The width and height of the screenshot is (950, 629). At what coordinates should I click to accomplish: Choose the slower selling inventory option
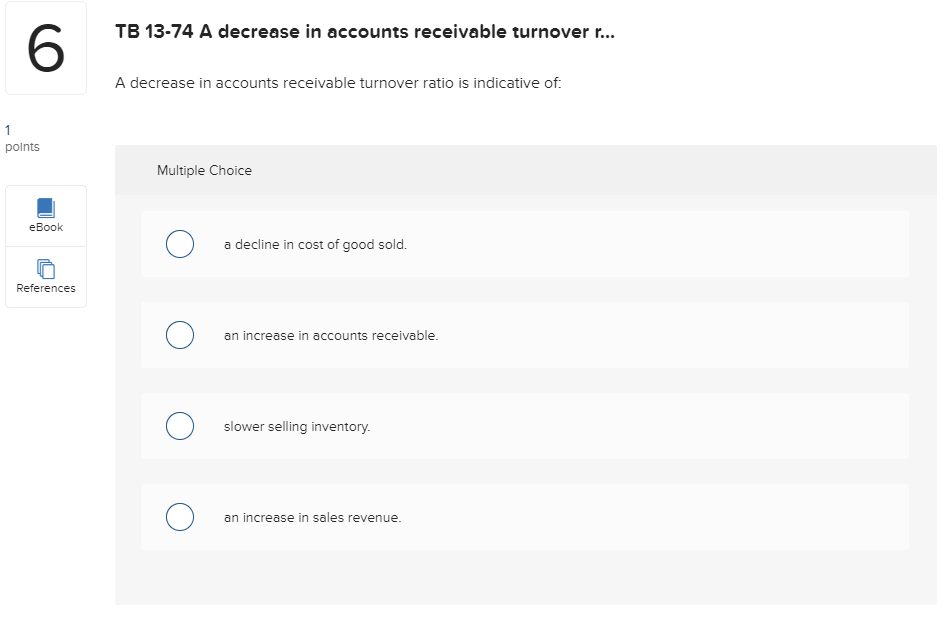pyautogui.click(x=180, y=425)
